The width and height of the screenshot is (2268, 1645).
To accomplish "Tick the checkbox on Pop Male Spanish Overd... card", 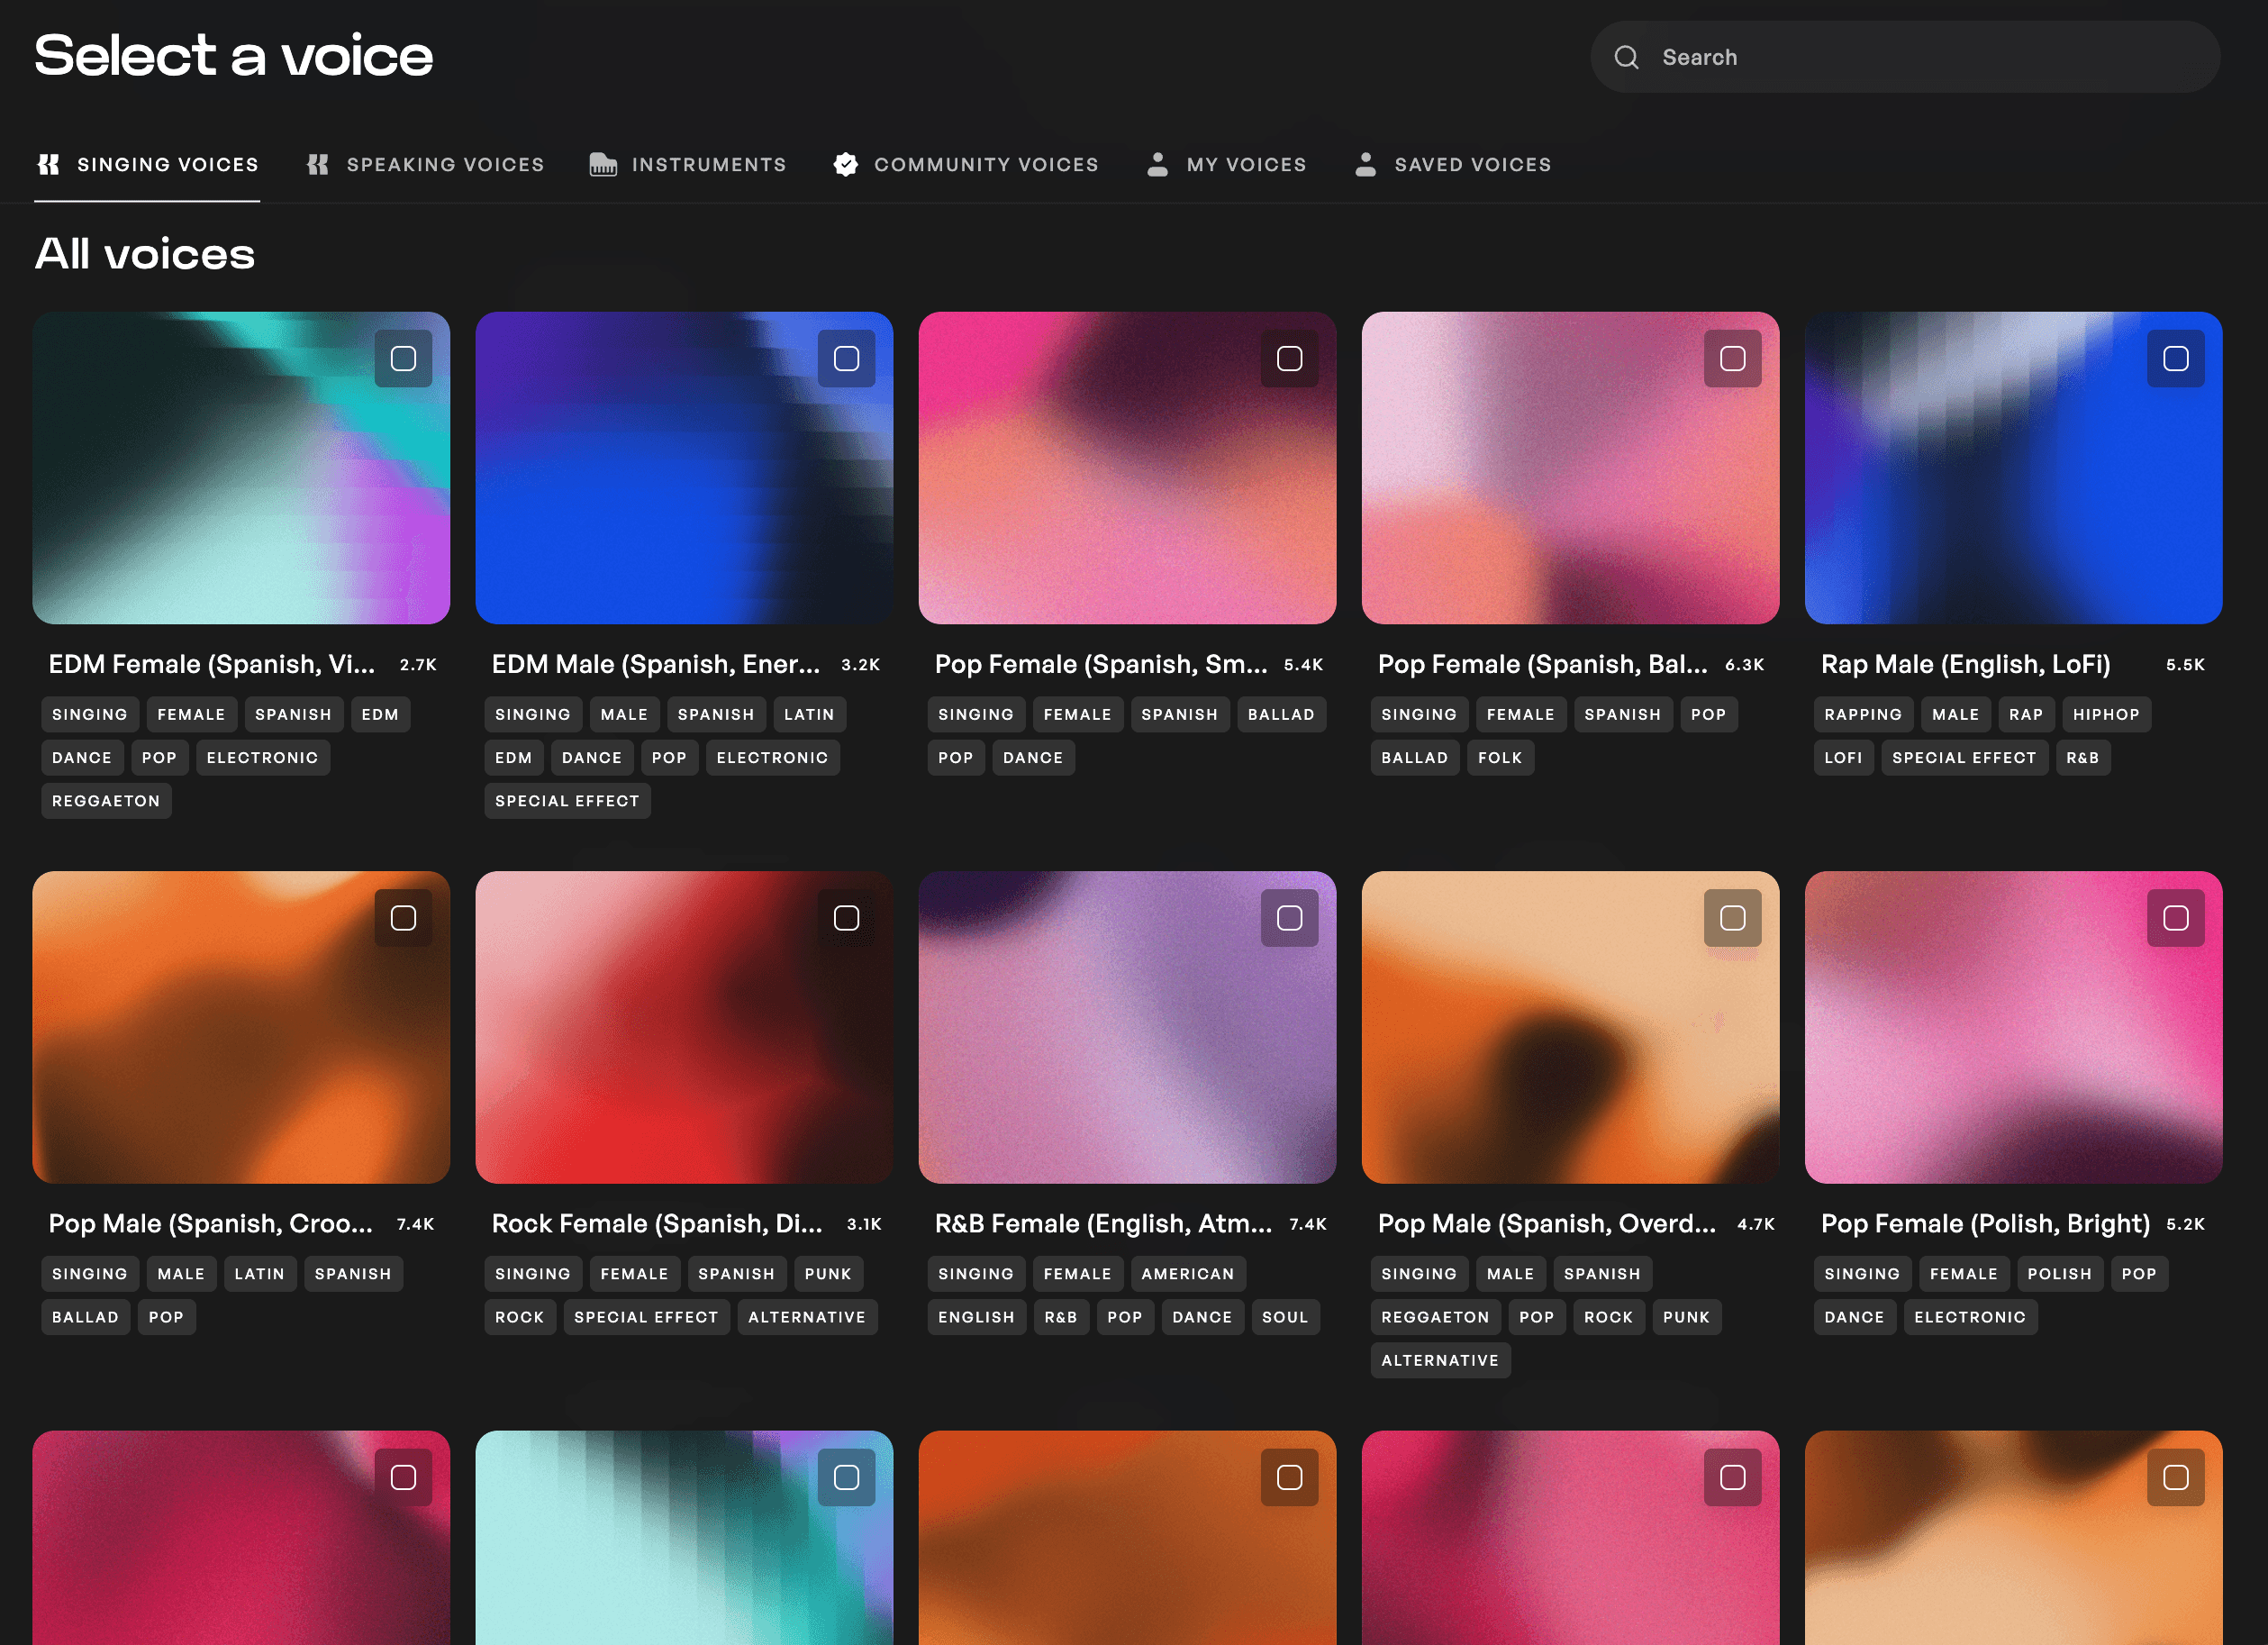I will coord(1732,917).
